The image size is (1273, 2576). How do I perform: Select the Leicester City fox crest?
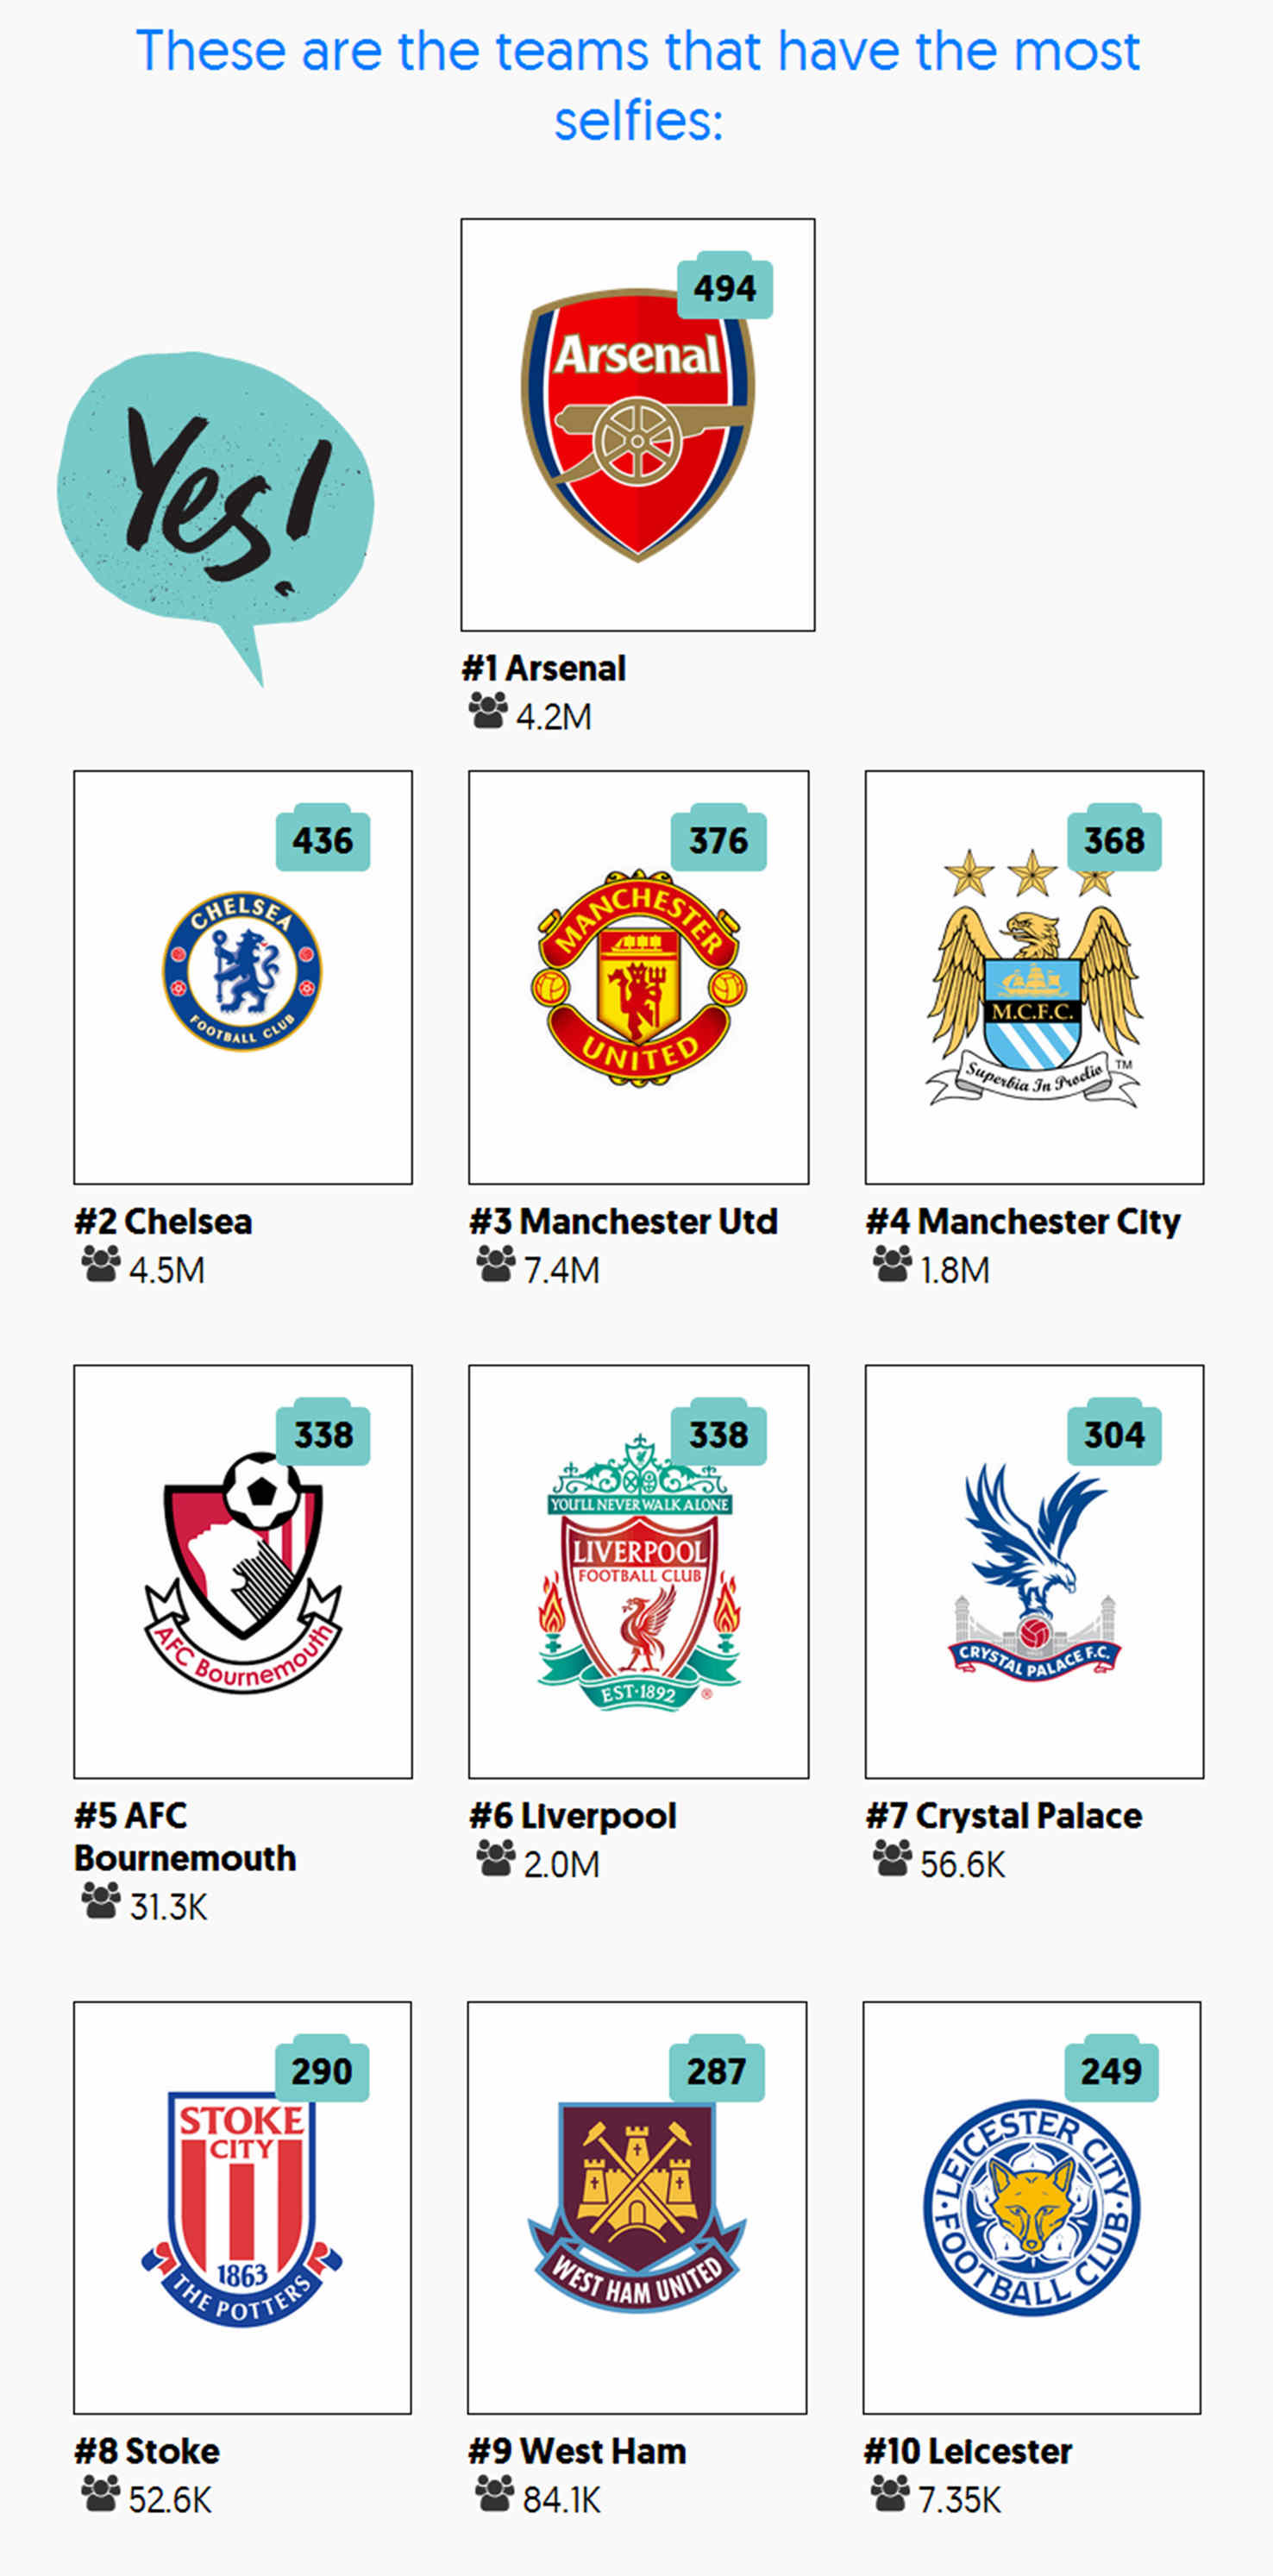[x=1032, y=2207]
